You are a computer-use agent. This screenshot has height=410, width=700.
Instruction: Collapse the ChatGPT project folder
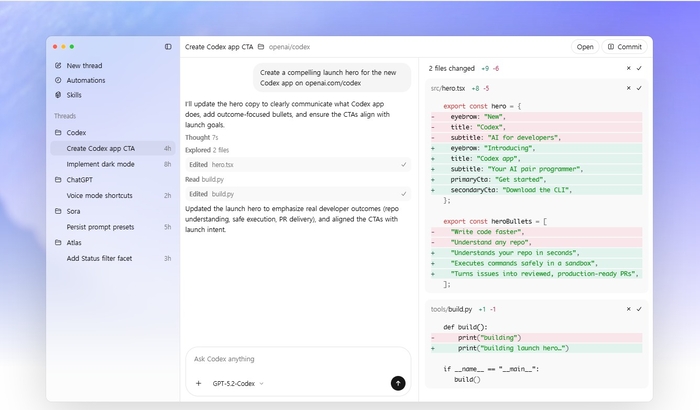click(58, 180)
